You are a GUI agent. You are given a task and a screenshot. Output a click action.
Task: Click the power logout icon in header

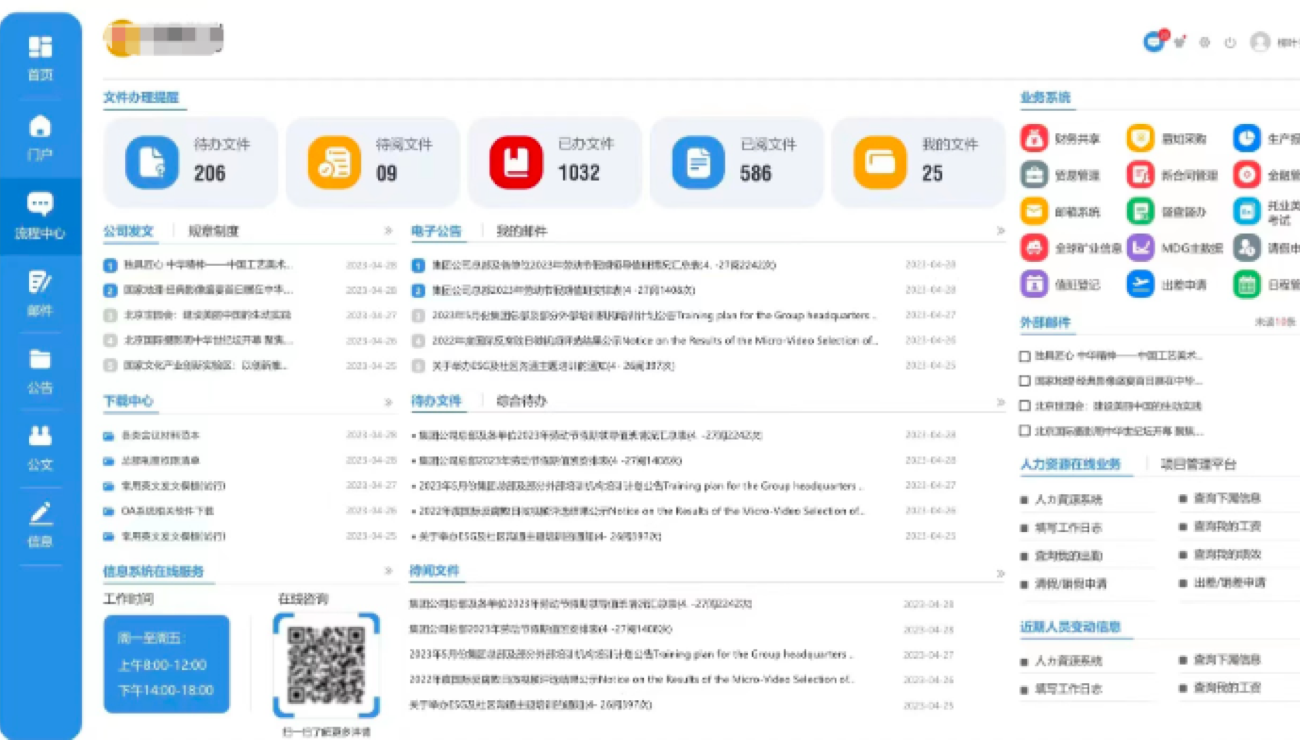point(1230,43)
